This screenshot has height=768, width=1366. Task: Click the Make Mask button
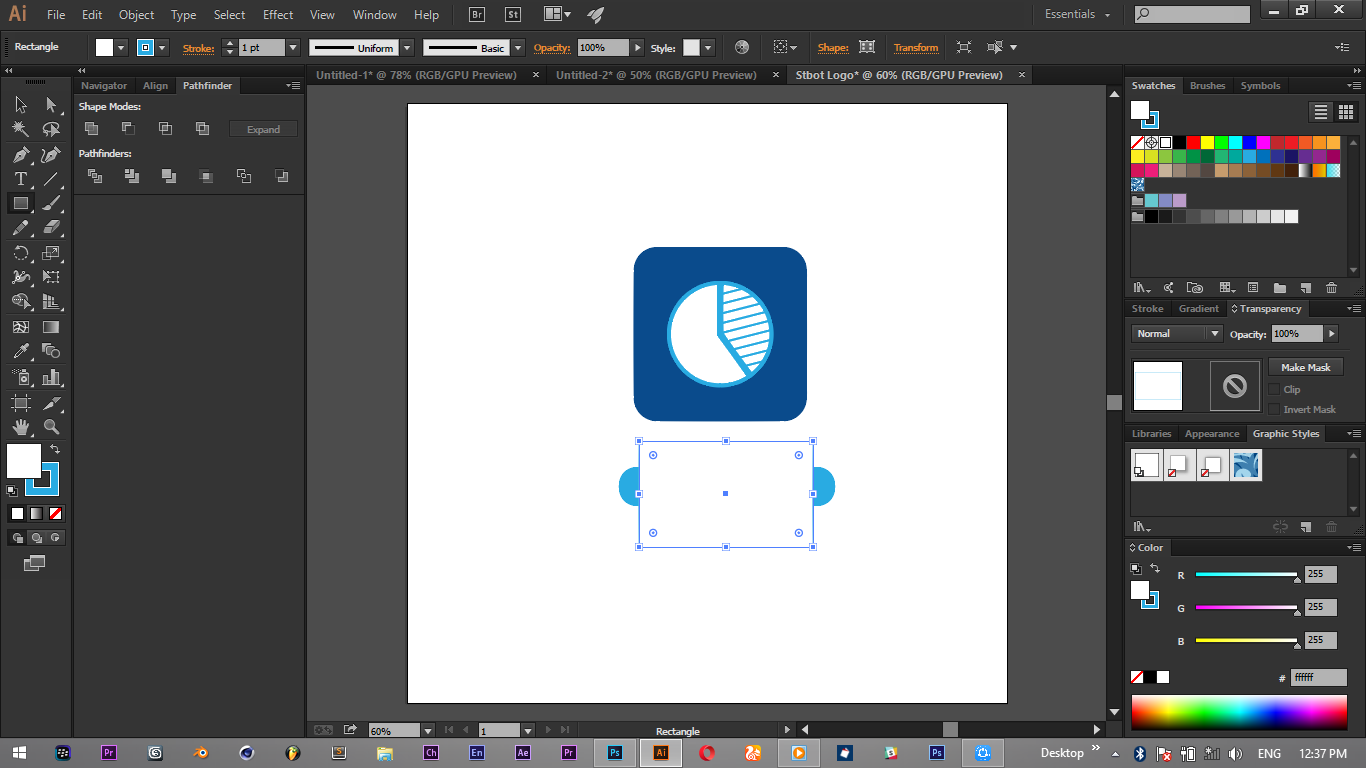point(1305,367)
